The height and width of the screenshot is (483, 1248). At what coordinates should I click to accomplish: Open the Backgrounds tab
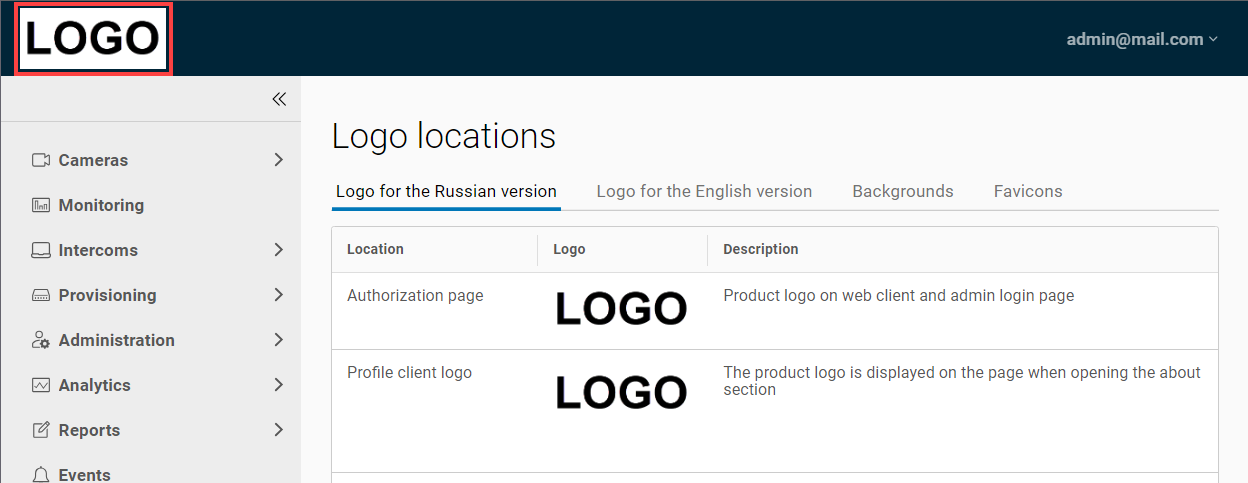(902, 191)
